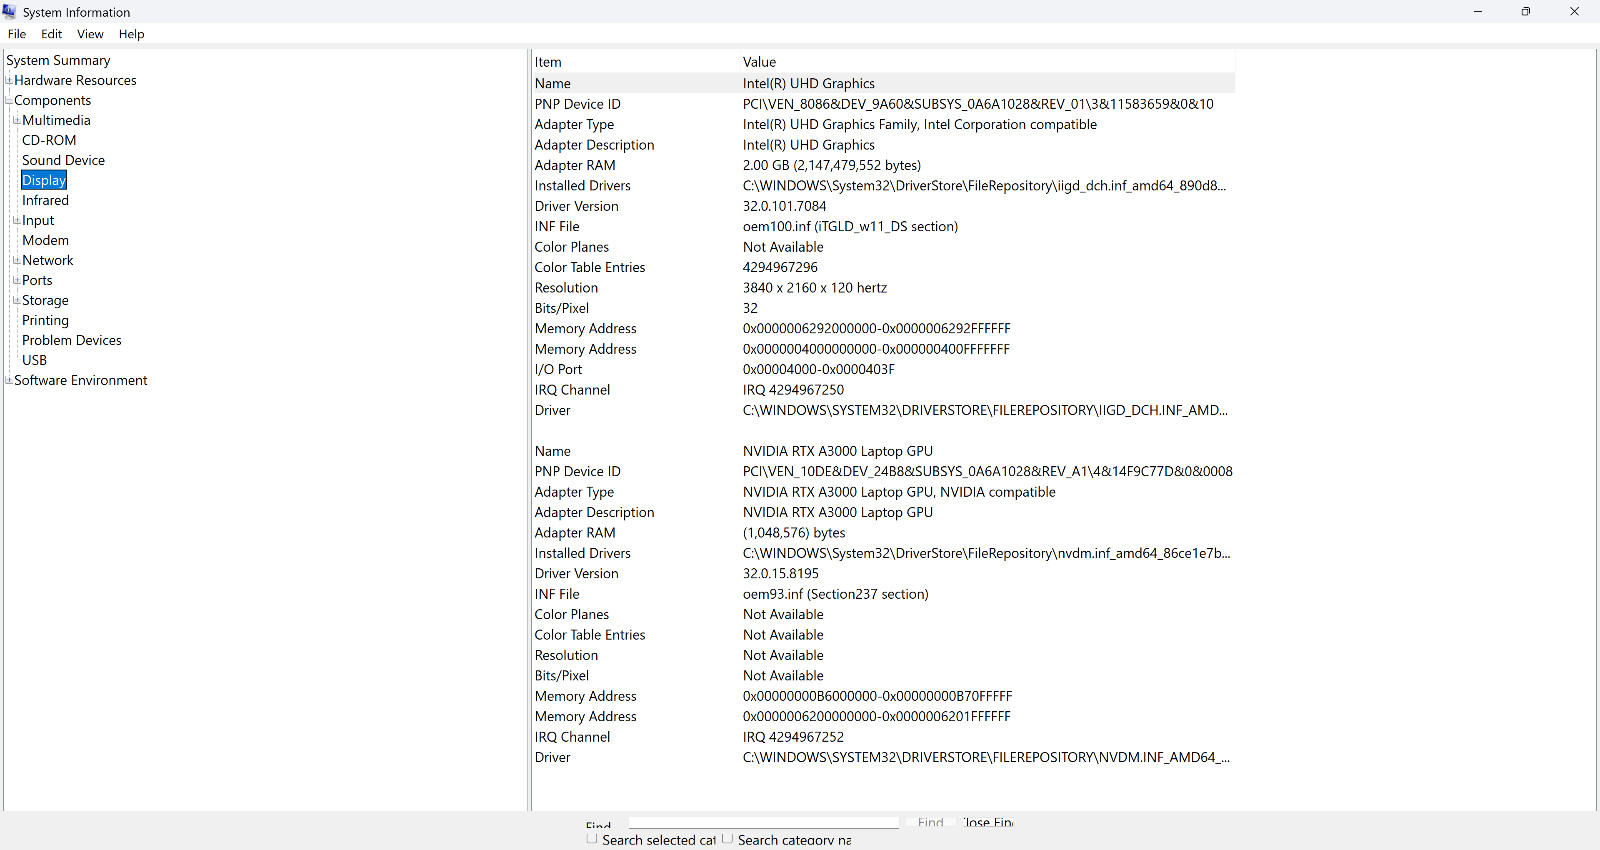The width and height of the screenshot is (1600, 850).
Task: Select (1,048,576) bytes adapter RAM value
Action: pyautogui.click(x=794, y=533)
